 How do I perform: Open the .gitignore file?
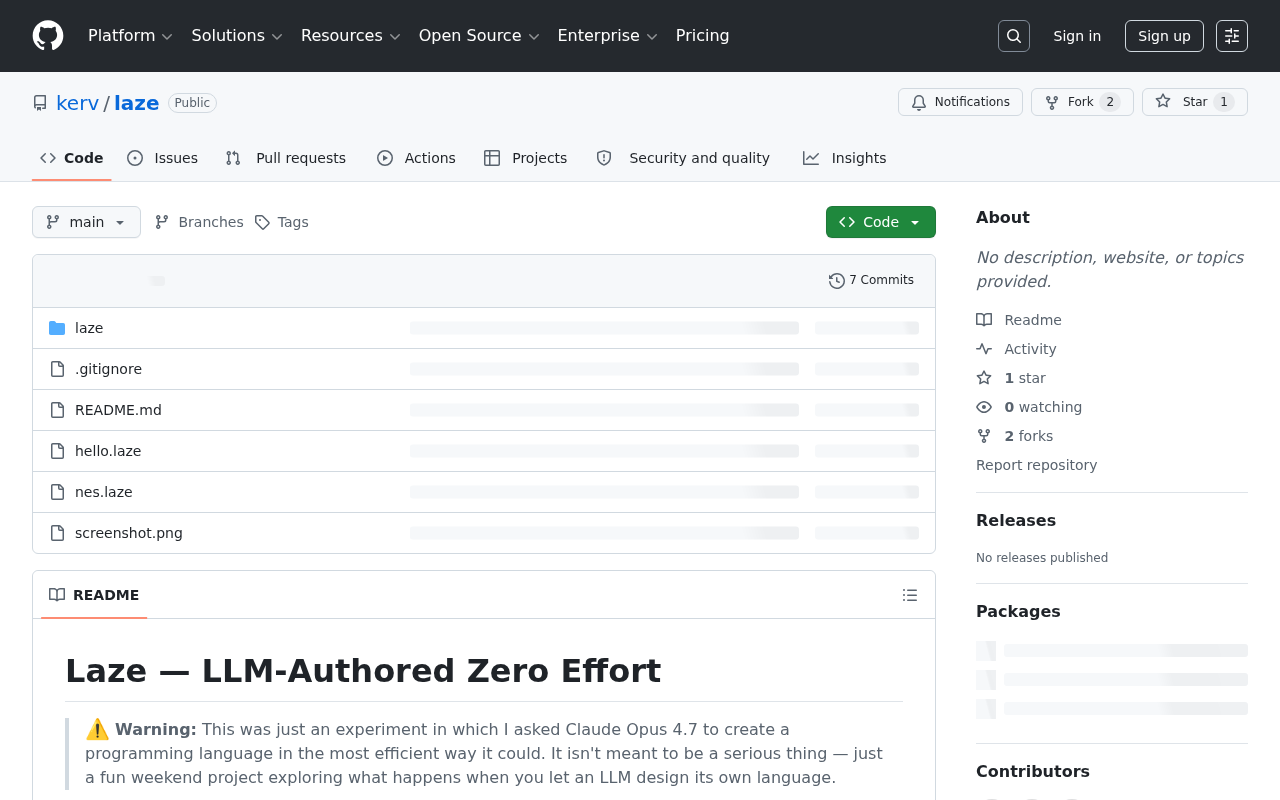click(108, 369)
